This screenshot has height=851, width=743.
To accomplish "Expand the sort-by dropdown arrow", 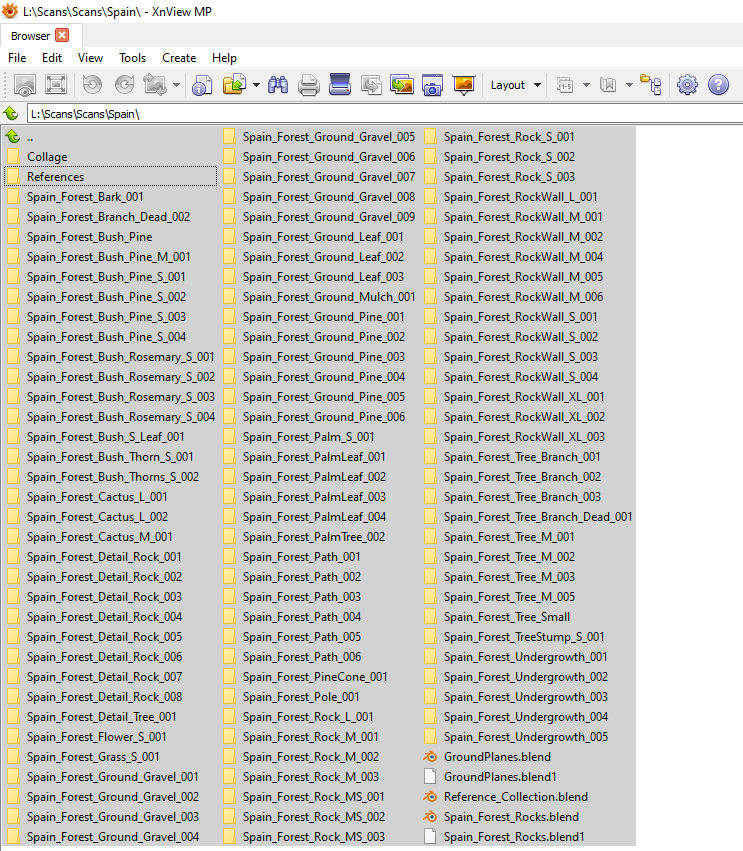I will pyautogui.click(x=586, y=85).
